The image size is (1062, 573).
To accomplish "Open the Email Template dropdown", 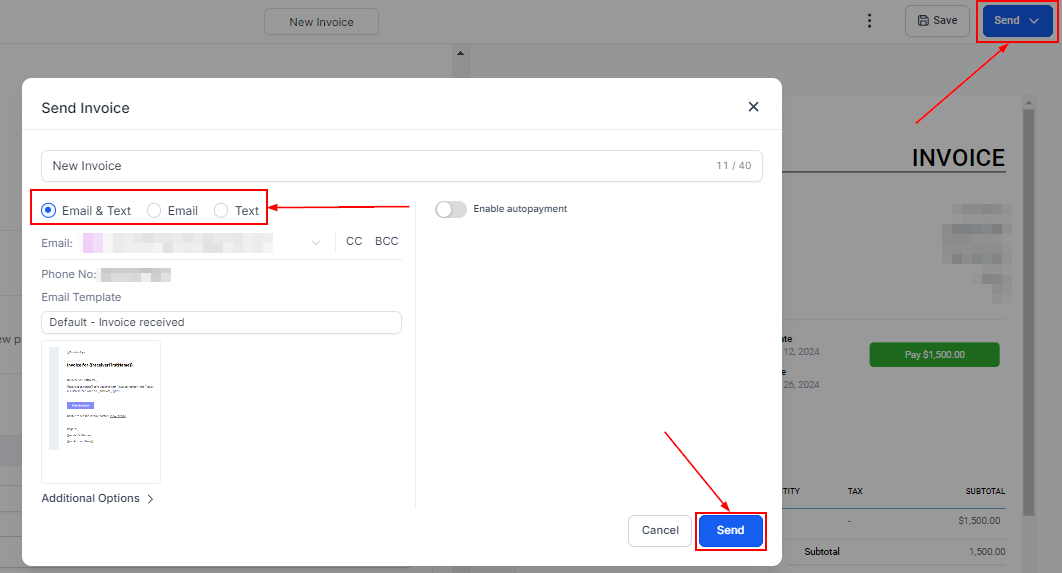I will (221, 322).
